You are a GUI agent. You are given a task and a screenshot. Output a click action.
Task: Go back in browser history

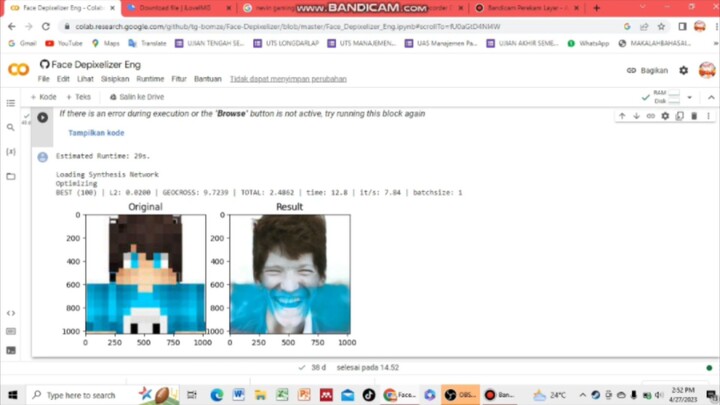(11, 27)
